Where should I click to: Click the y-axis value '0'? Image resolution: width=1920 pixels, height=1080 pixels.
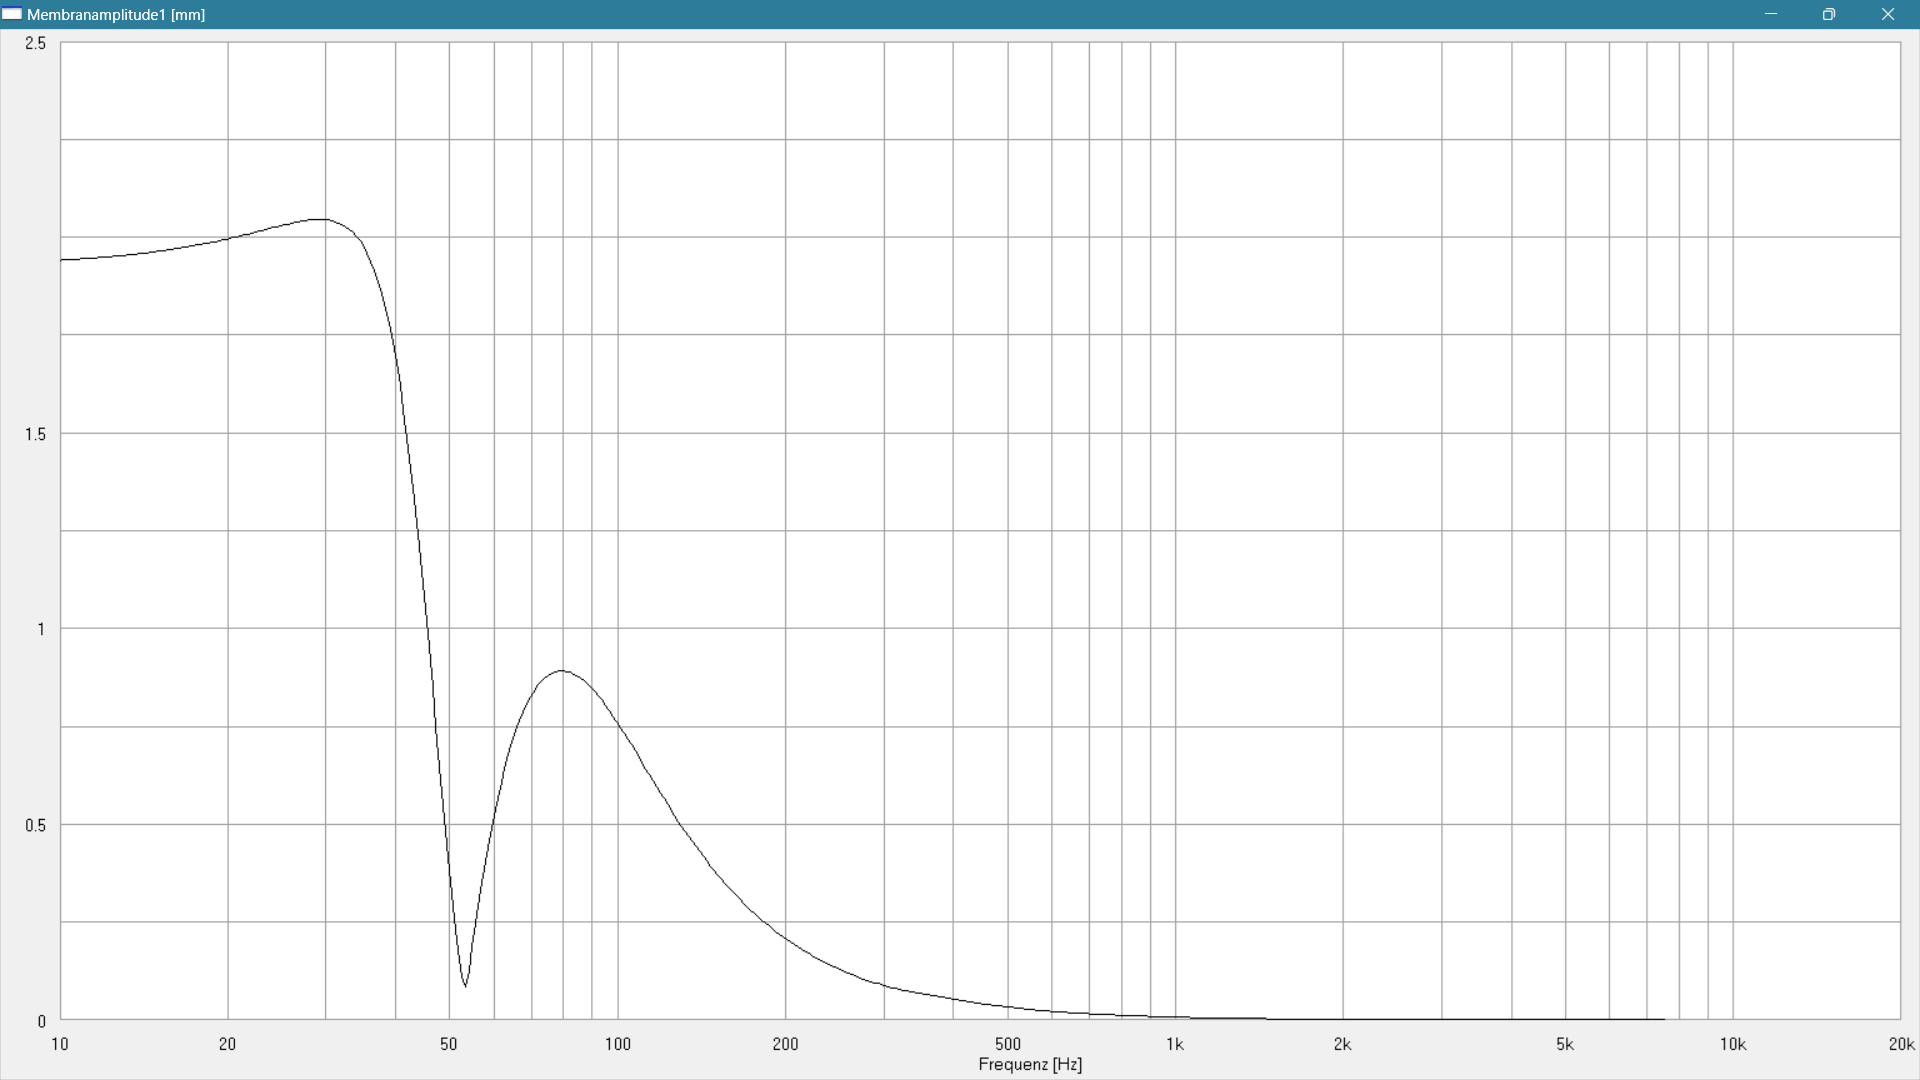click(x=42, y=1021)
